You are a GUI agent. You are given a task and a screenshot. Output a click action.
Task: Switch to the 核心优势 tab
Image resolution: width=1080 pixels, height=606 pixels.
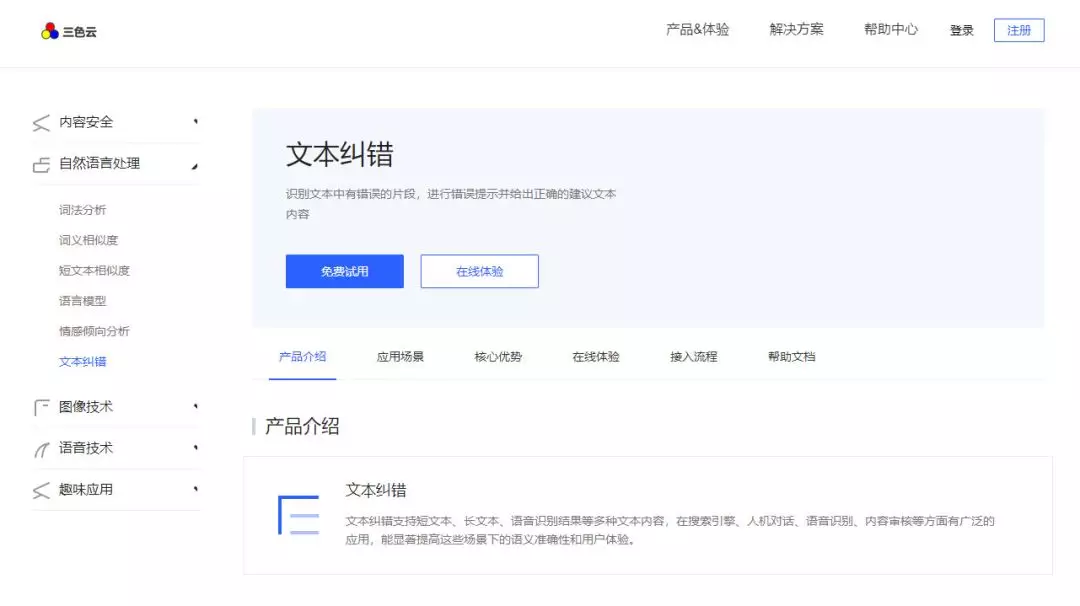point(498,357)
